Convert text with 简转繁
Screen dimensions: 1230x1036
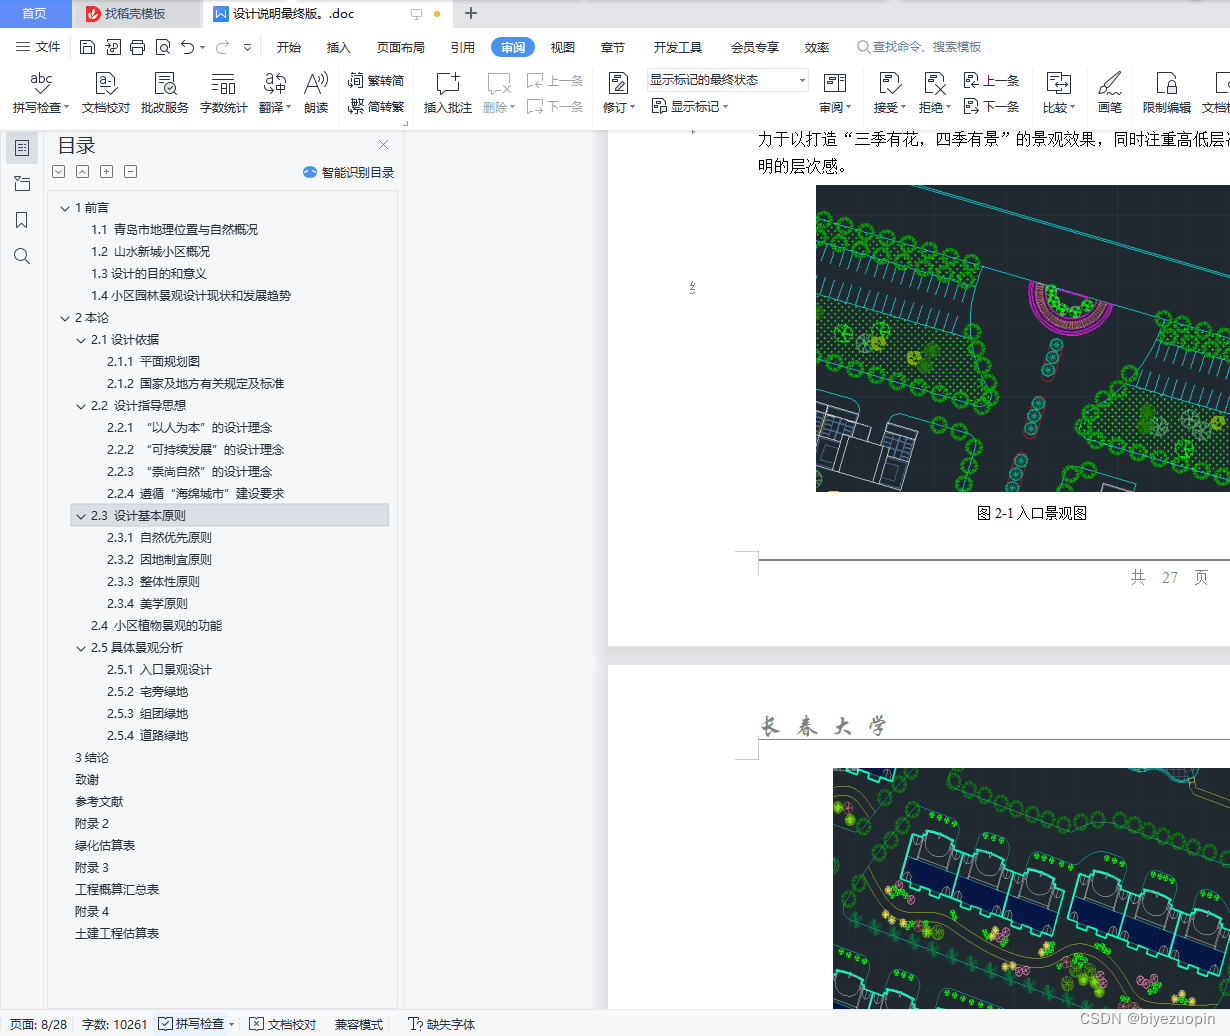pos(376,107)
